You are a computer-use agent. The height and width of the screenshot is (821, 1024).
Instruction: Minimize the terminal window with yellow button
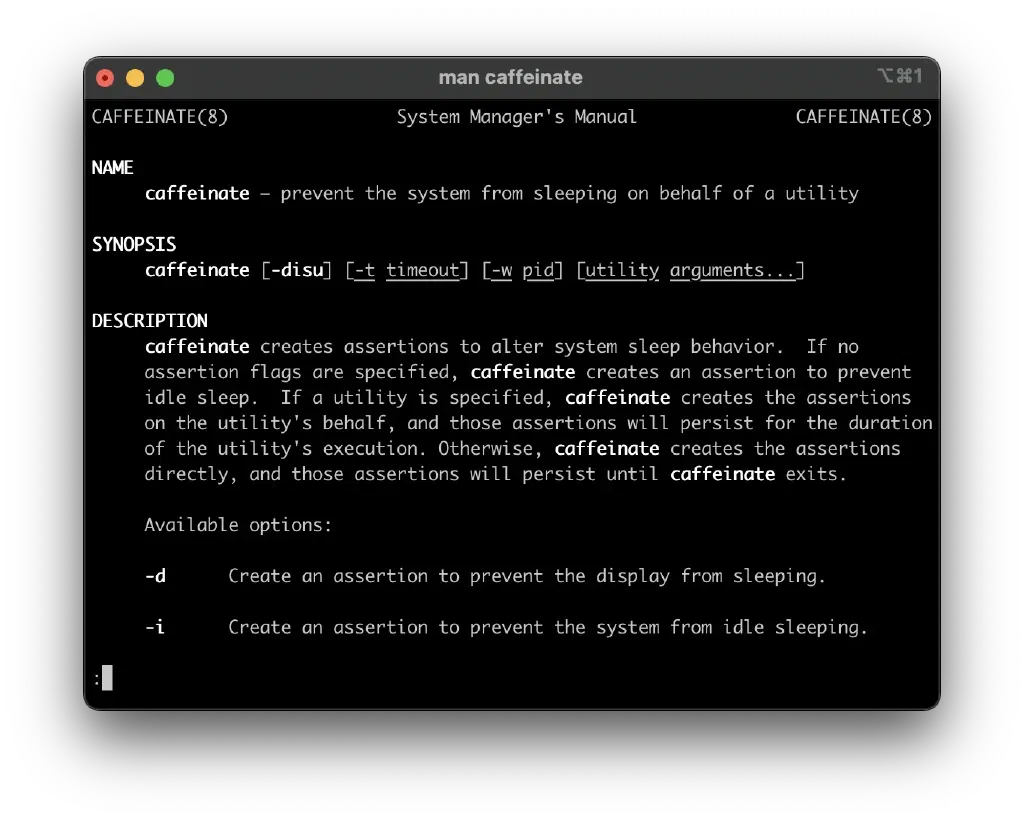pyautogui.click(x=135, y=78)
